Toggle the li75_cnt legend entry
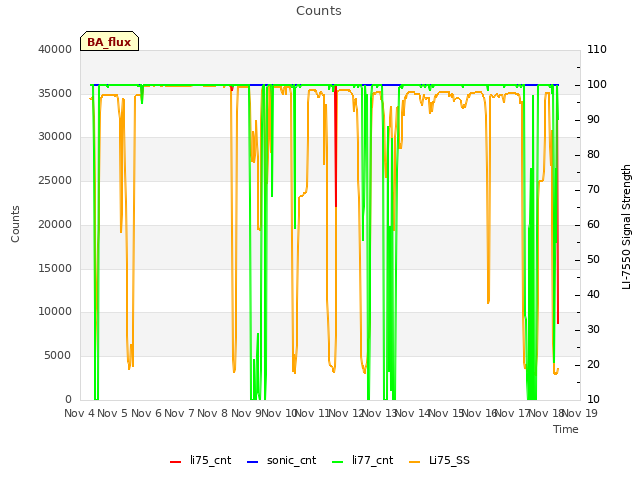 click(200, 460)
